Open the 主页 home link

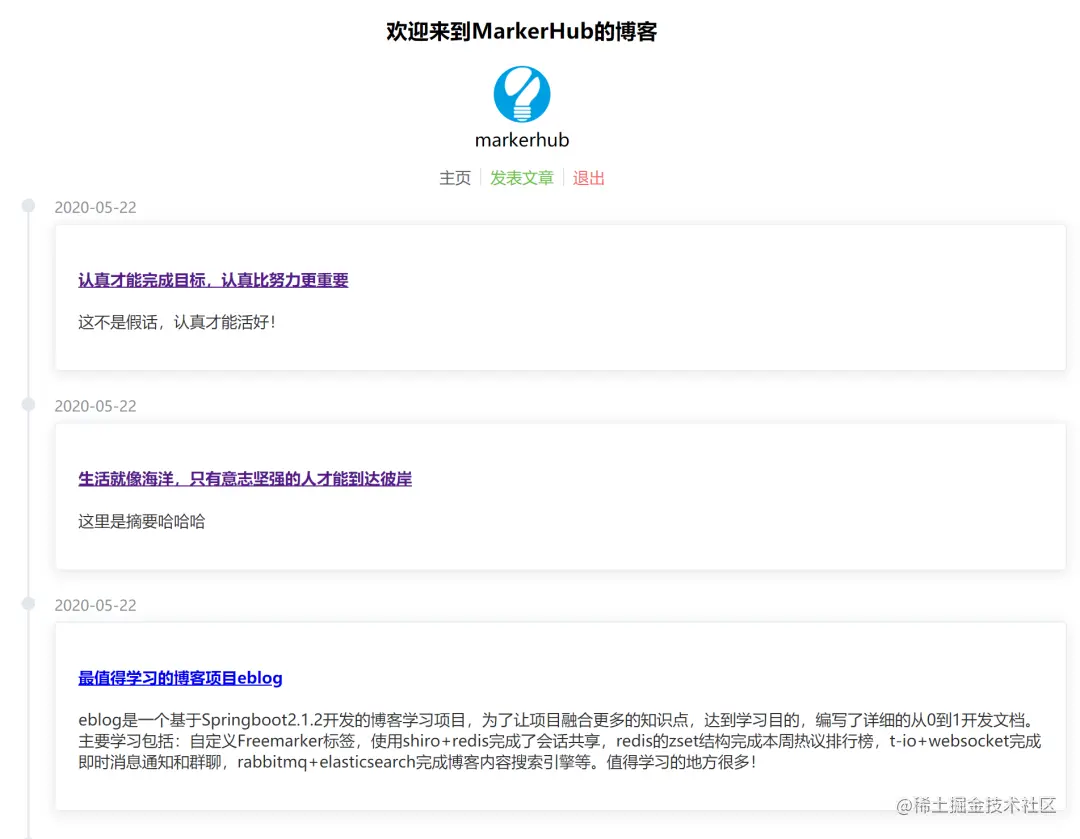click(x=455, y=178)
